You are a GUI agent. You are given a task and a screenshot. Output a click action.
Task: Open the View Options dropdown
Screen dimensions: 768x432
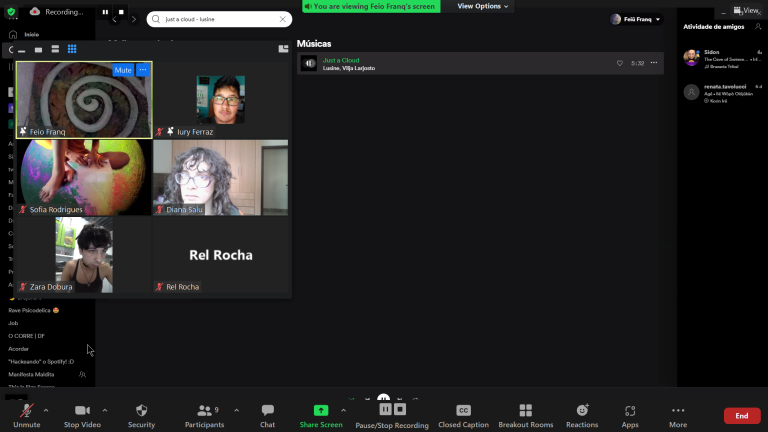(482, 6)
